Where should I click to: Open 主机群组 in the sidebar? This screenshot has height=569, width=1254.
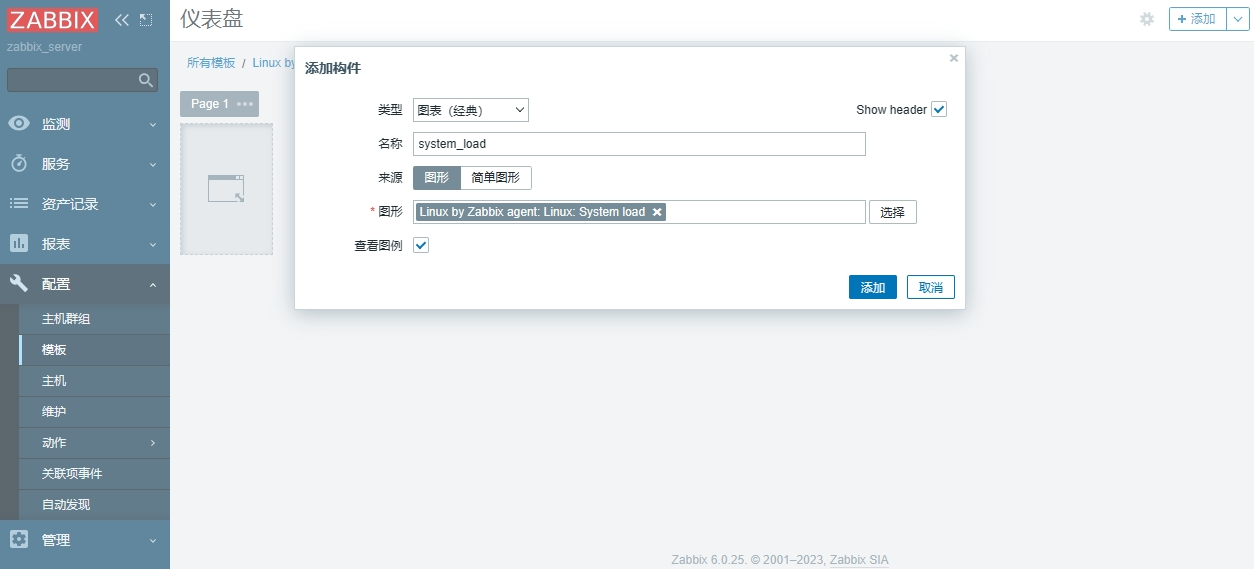pyautogui.click(x=66, y=319)
